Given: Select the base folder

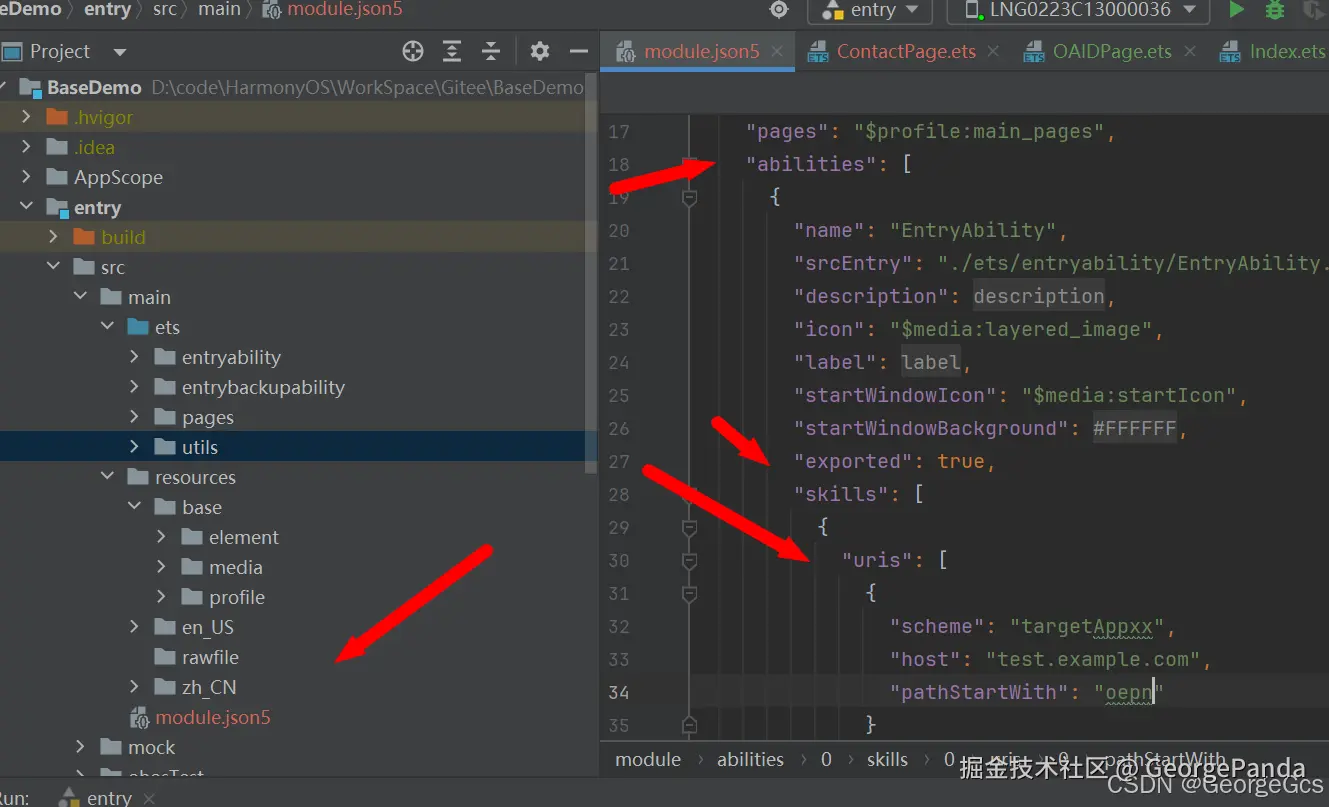Looking at the screenshot, I should coord(201,507).
